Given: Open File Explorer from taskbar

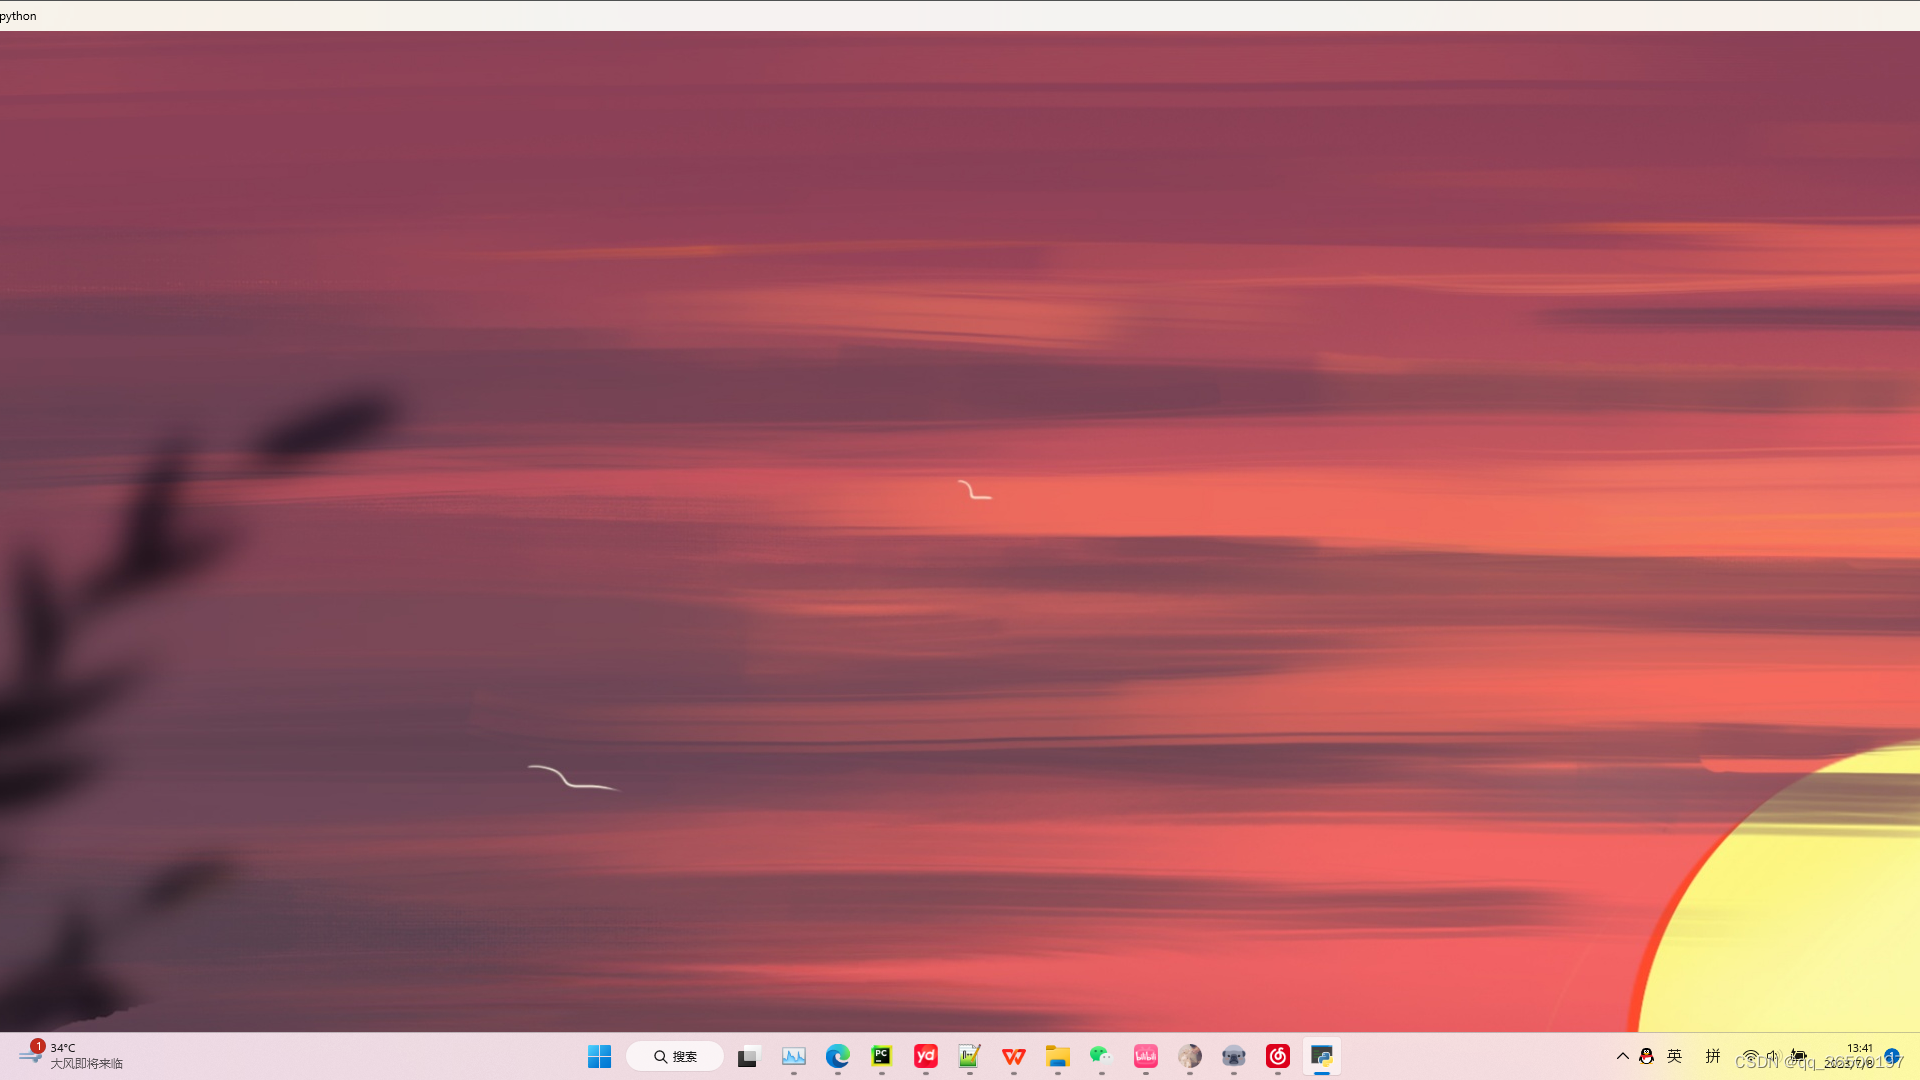Looking at the screenshot, I should coord(1057,1056).
